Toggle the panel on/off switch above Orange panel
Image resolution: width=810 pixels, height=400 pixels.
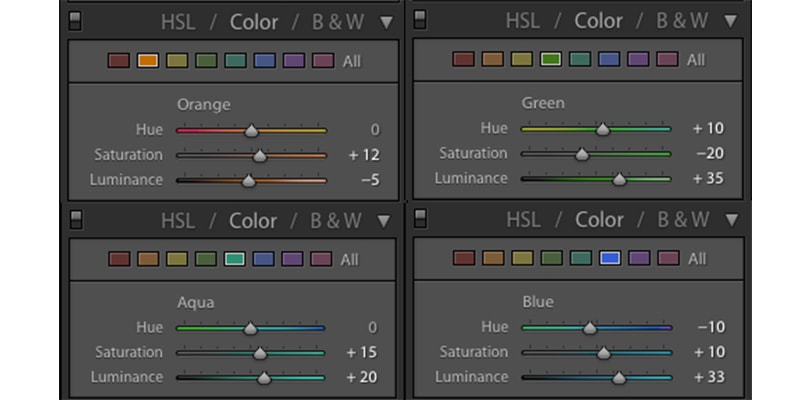[x=76, y=20]
